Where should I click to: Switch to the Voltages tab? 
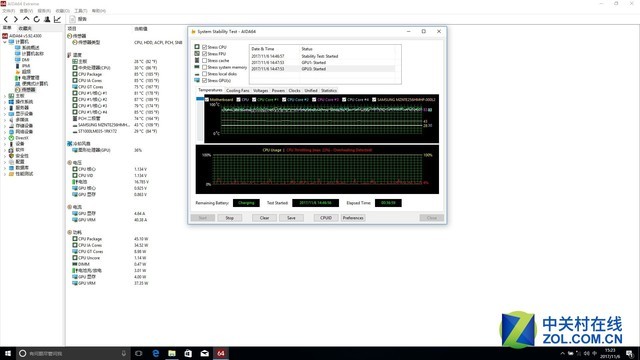click(x=260, y=91)
